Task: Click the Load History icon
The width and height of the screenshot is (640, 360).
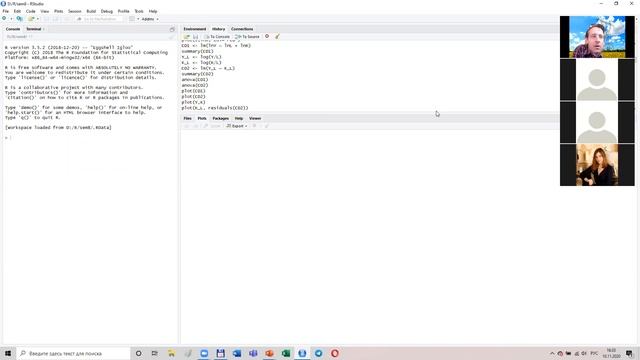Action: (x=187, y=37)
